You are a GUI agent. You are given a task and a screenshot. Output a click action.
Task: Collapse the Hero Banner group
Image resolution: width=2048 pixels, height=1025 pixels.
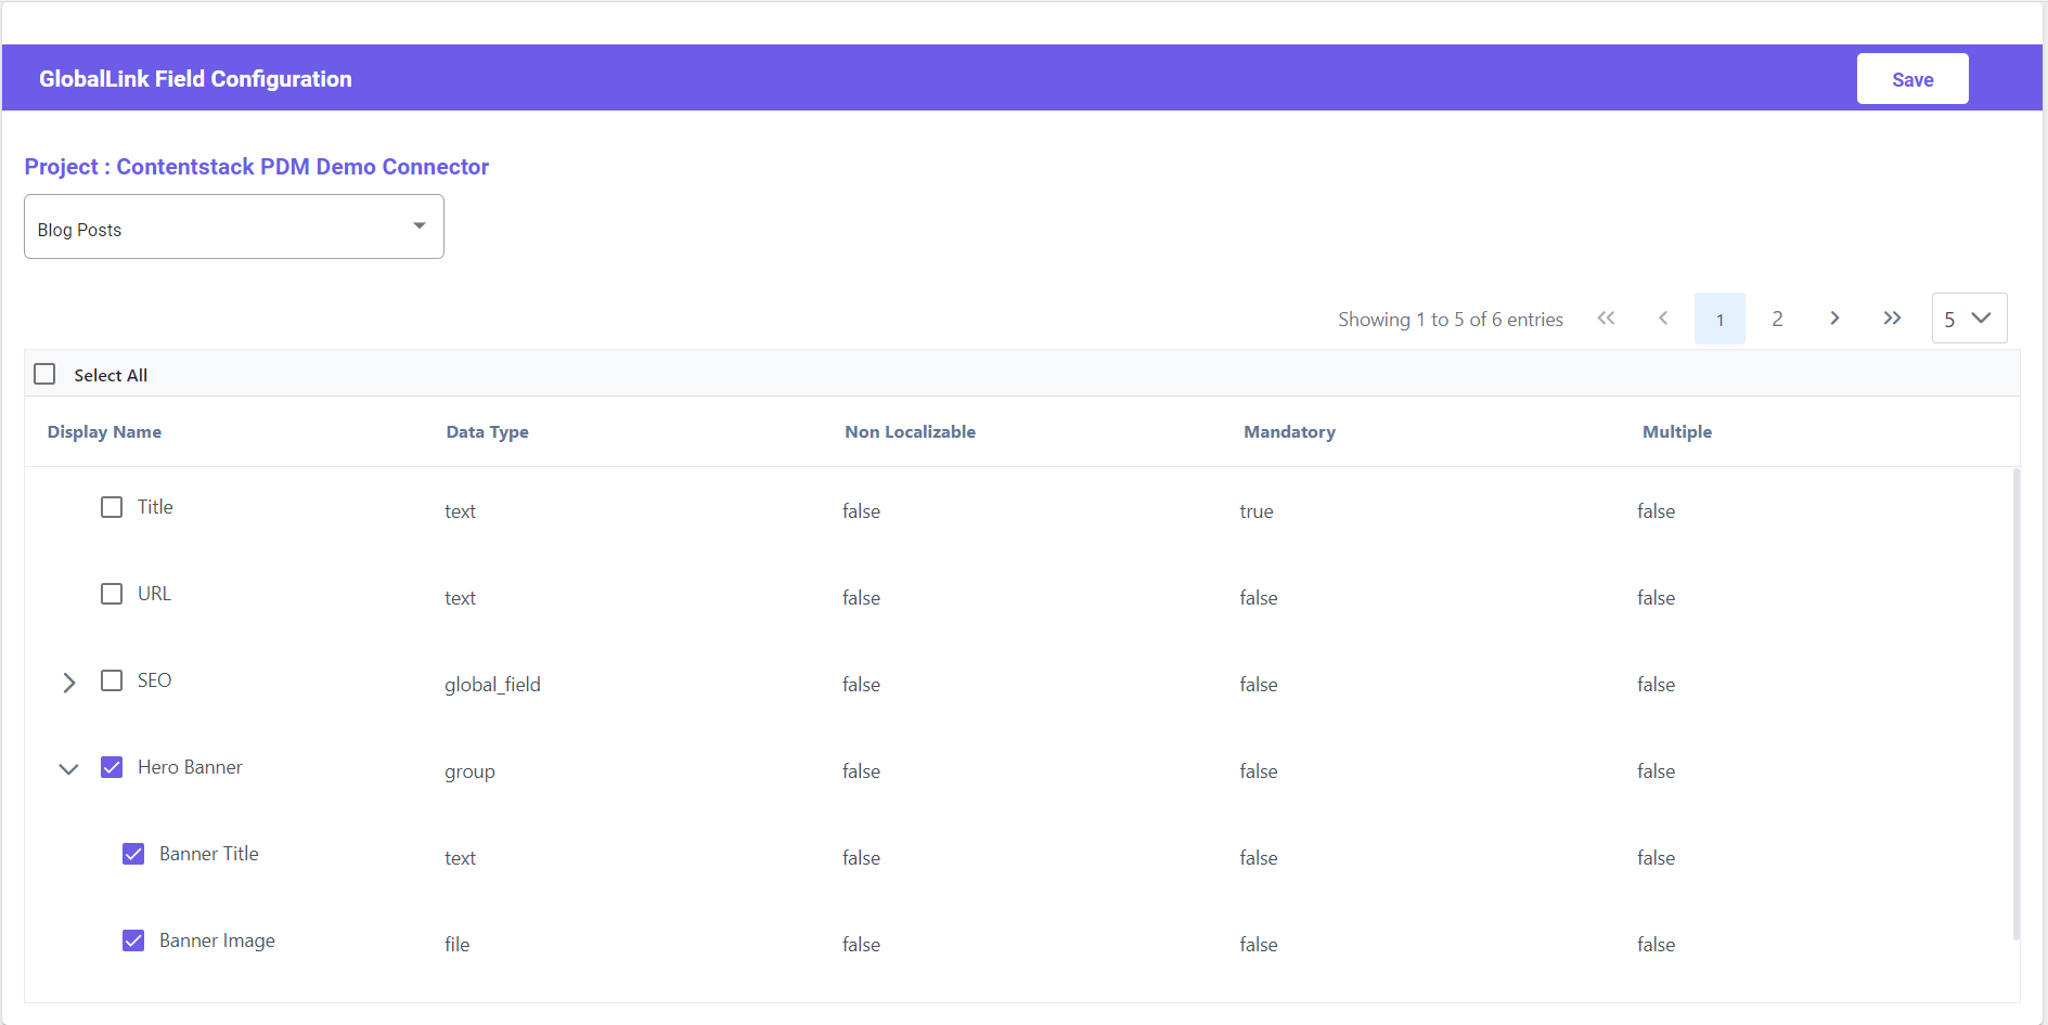click(x=69, y=769)
